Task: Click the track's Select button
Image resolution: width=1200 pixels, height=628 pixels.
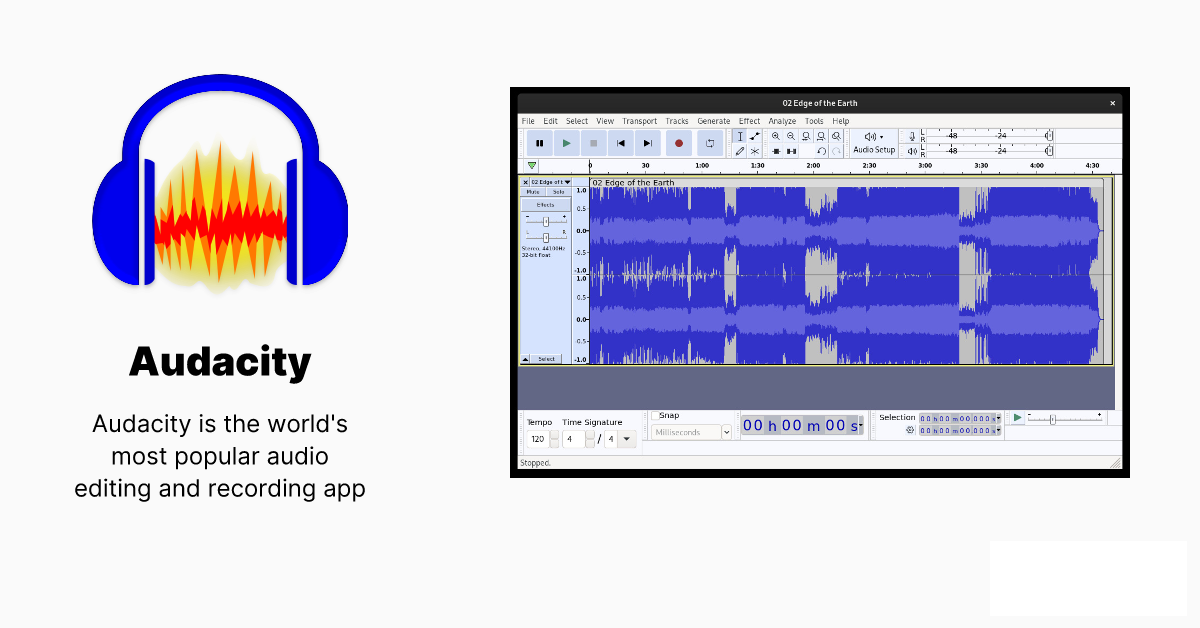Action: pyautogui.click(x=546, y=359)
